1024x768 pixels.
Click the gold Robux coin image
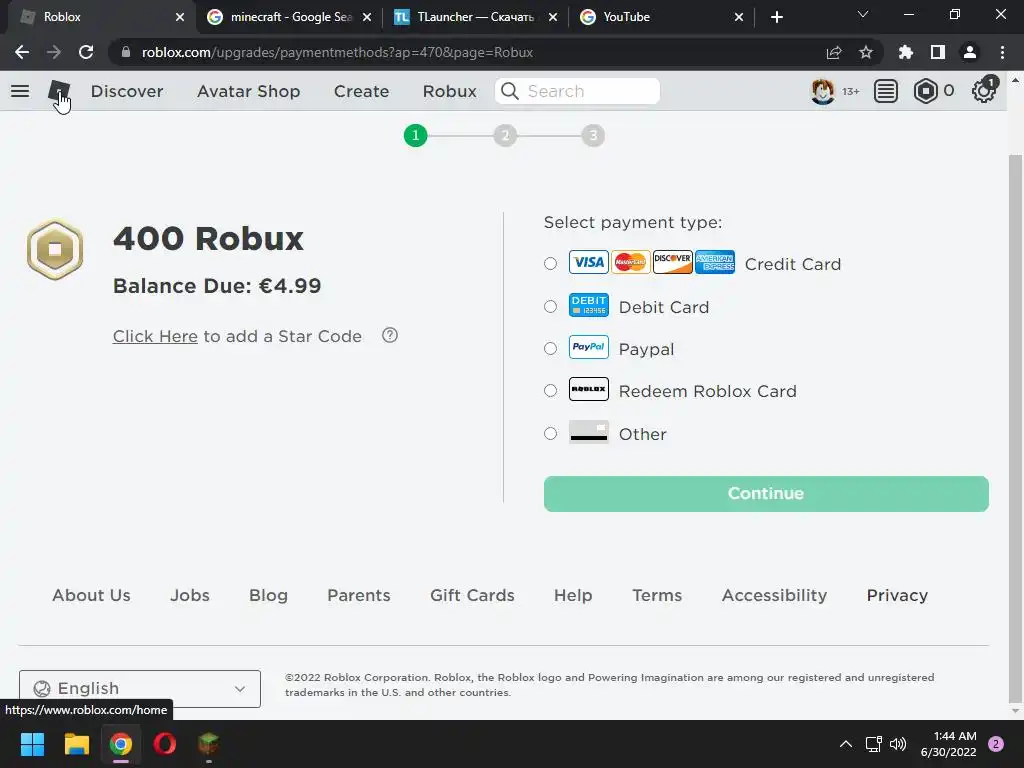click(55, 249)
